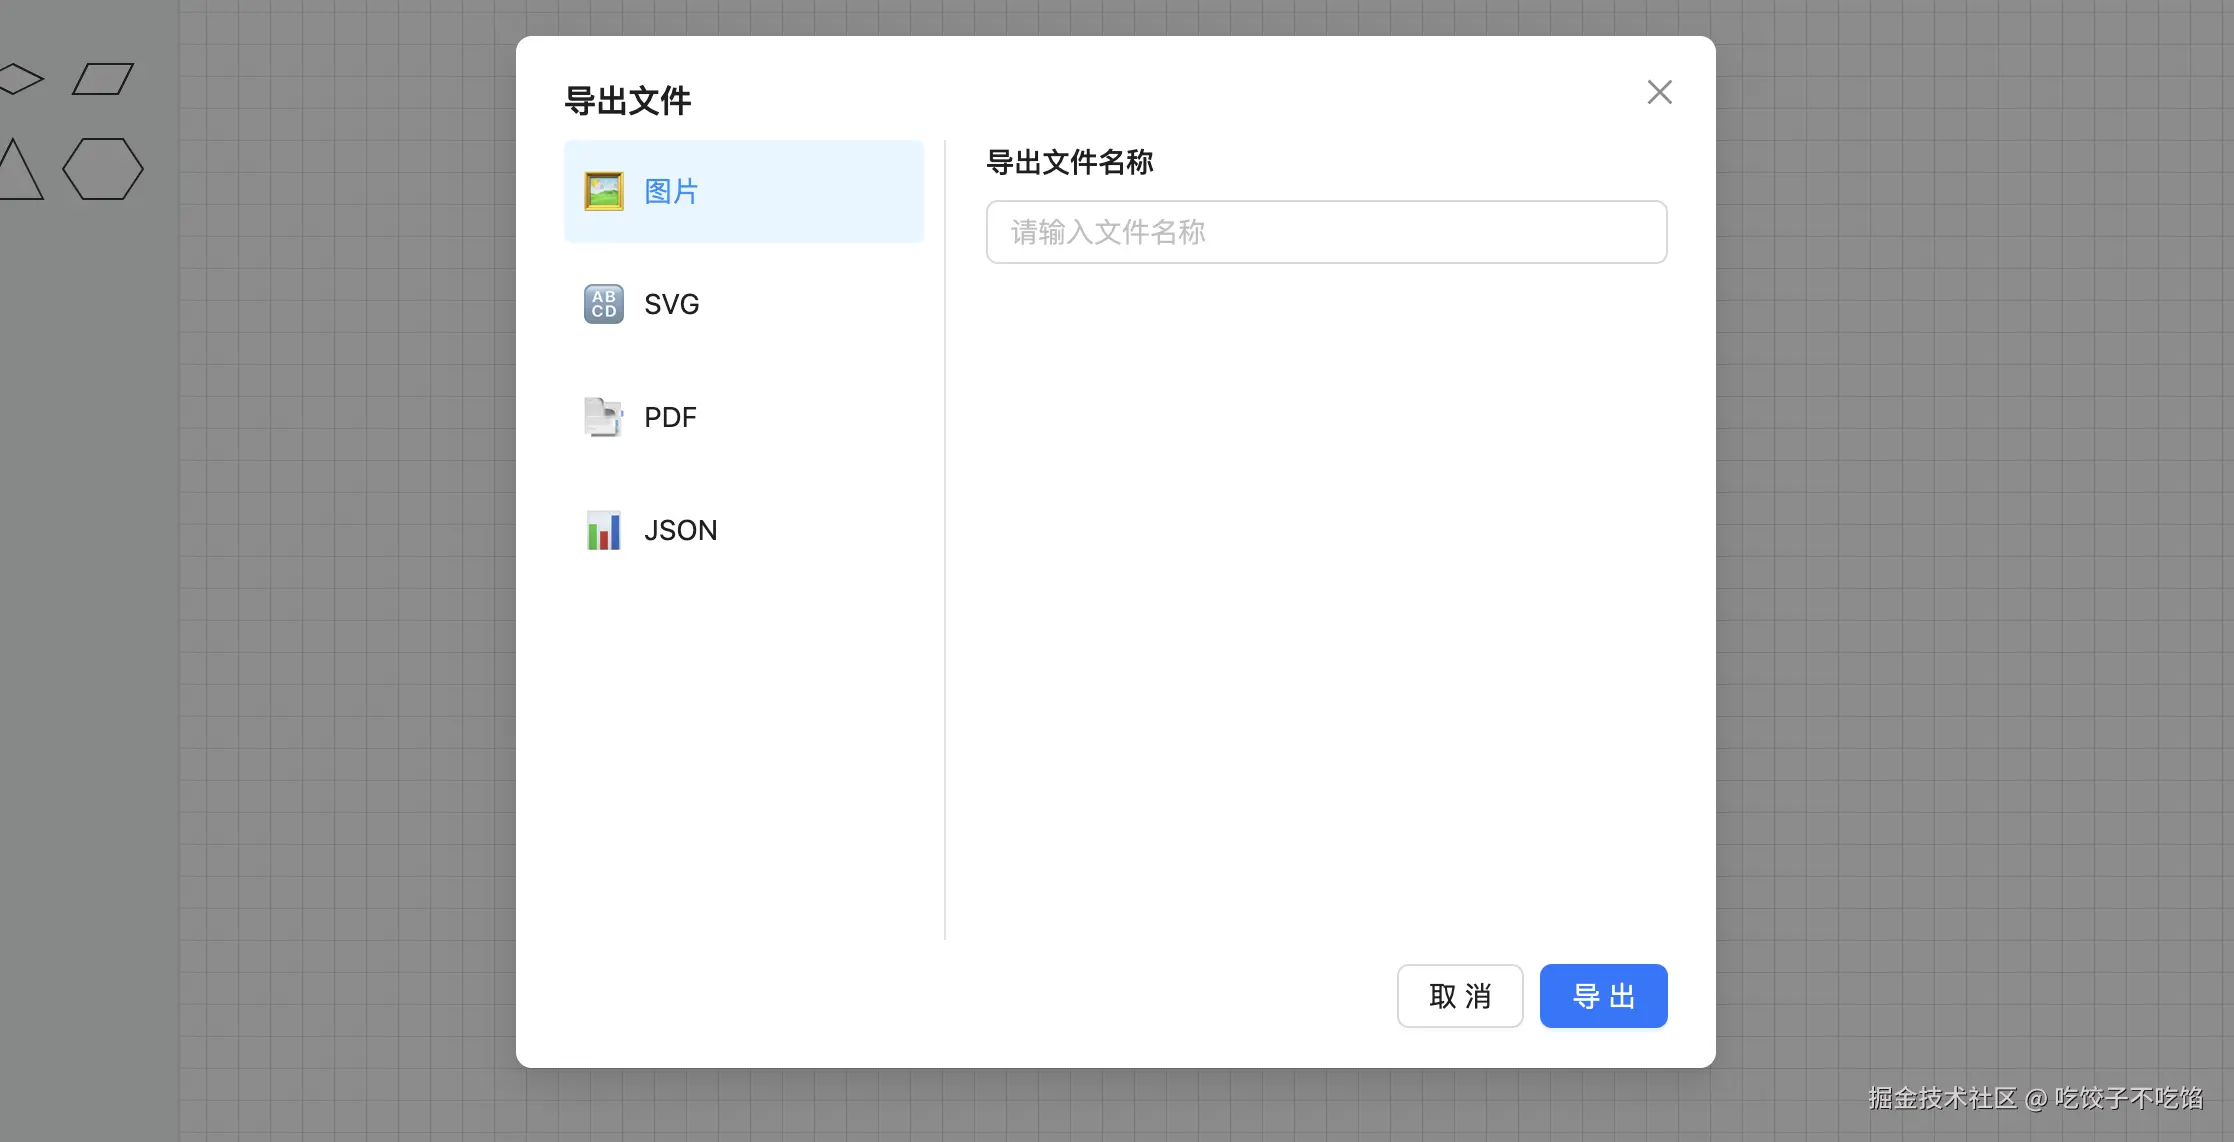
Task: Select the parallelogram shape in sidebar
Action: pyautogui.click(x=103, y=79)
